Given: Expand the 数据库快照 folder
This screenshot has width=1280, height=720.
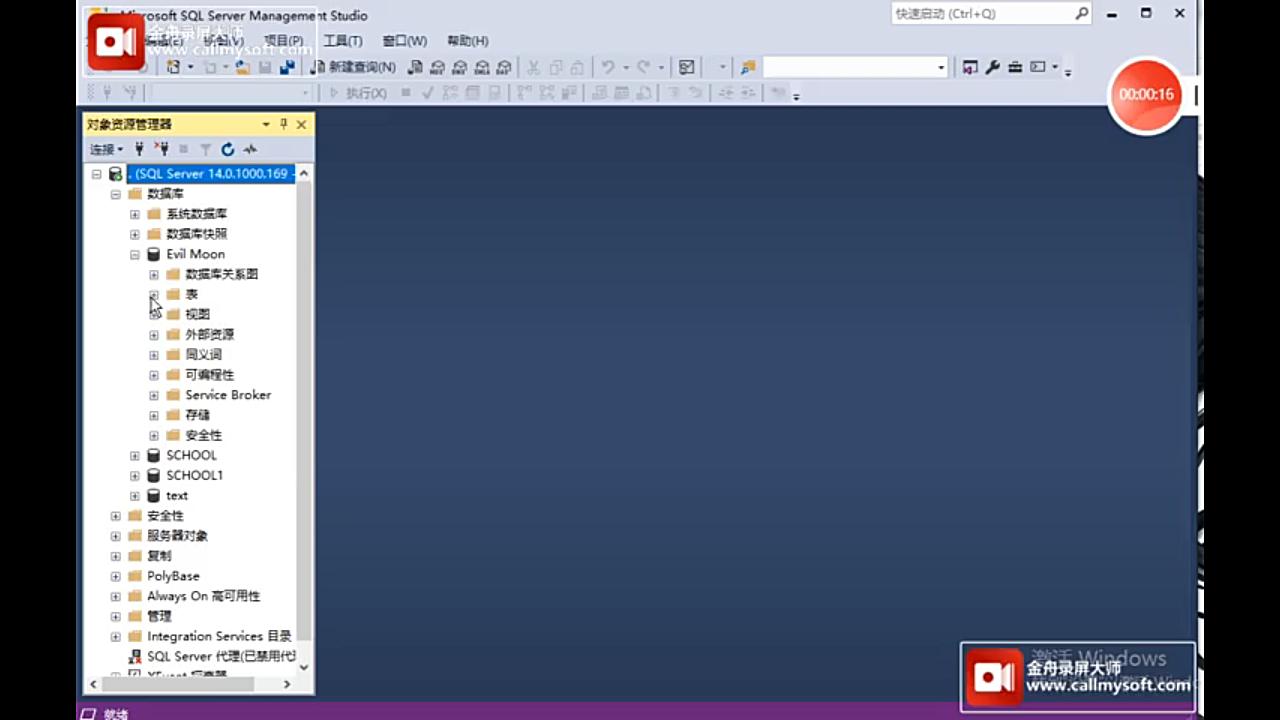Looking at the screenshot, I should 134,234.
